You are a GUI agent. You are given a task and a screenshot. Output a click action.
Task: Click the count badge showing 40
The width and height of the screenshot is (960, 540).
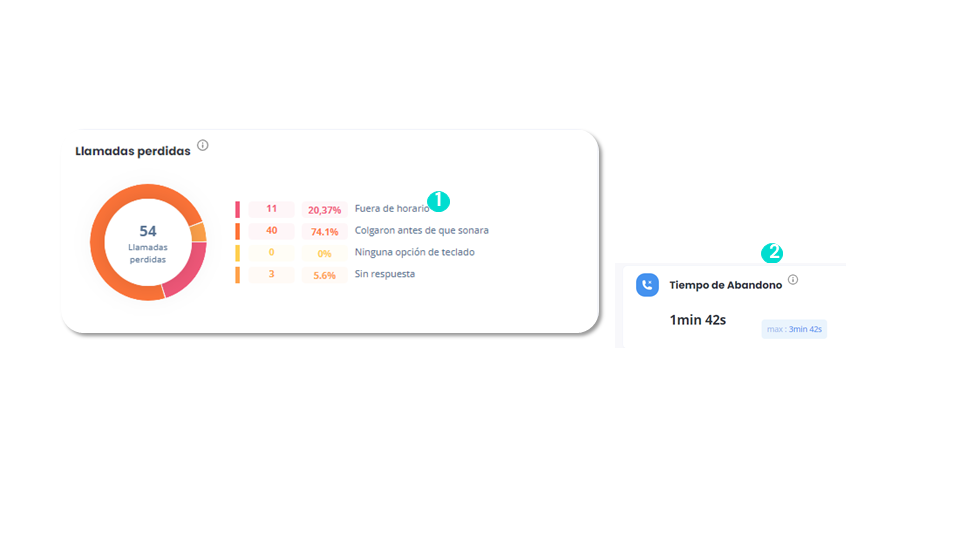(271, 231)
